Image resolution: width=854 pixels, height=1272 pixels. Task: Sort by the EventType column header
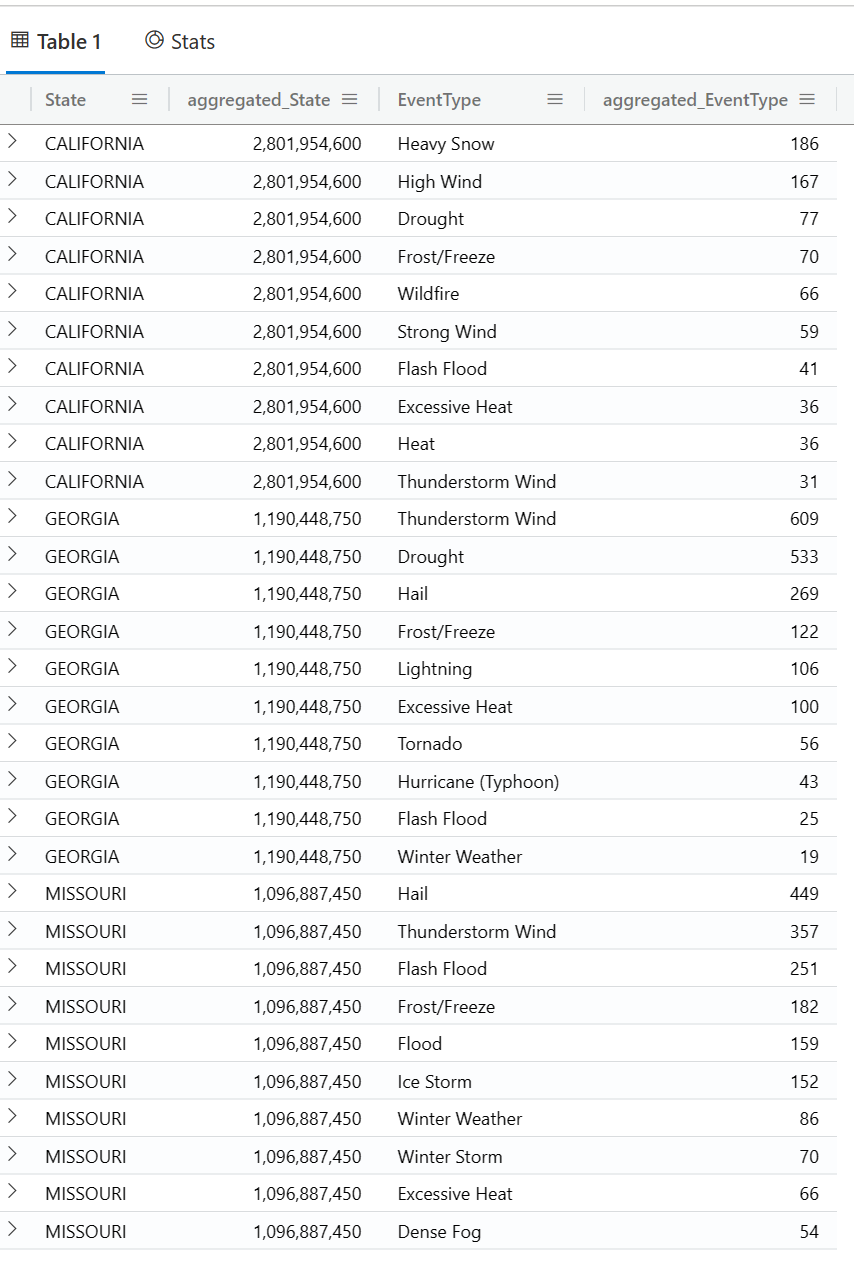pyautogui.click(x=439, y=100)
